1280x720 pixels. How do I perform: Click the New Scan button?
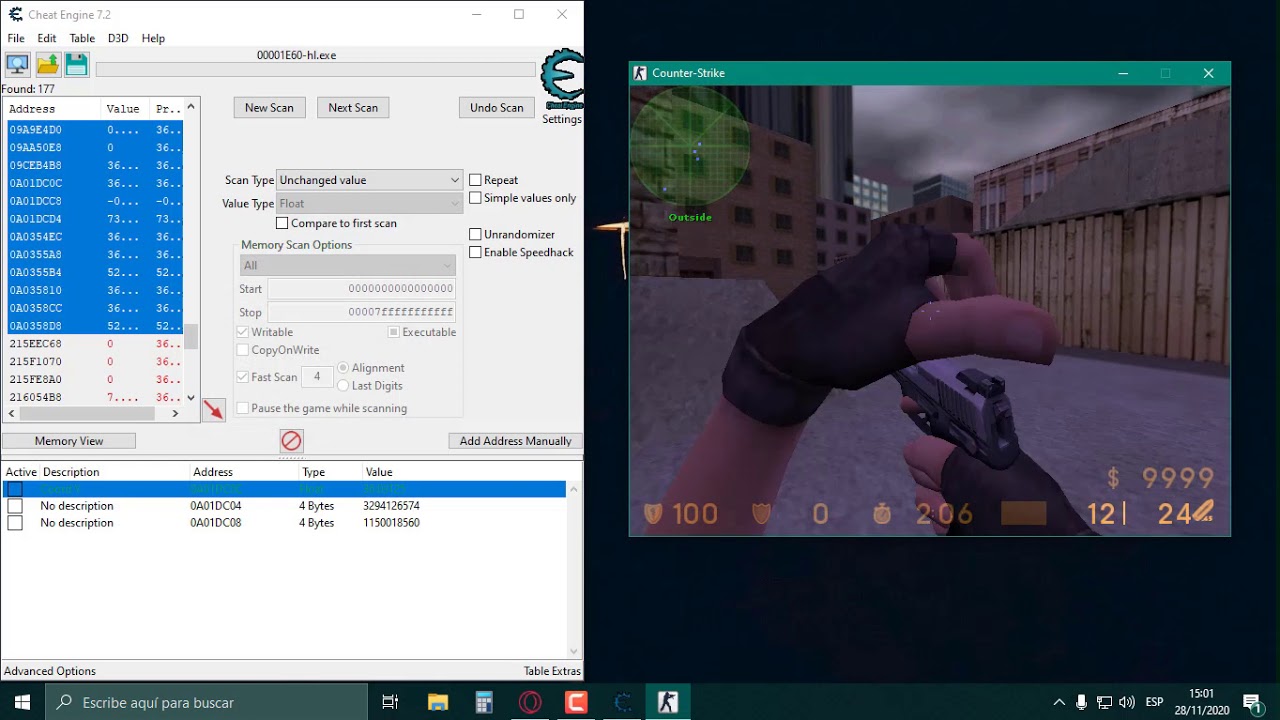pyautogui.click(x=269, y=107)
